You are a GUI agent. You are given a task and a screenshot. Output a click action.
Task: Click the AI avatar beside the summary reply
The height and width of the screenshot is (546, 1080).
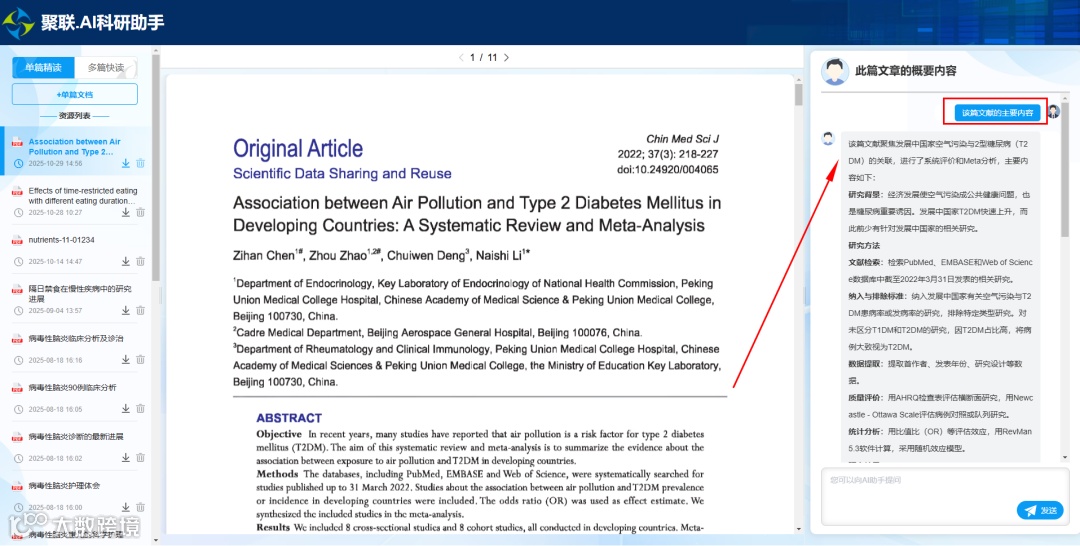(x=829, y=138)
